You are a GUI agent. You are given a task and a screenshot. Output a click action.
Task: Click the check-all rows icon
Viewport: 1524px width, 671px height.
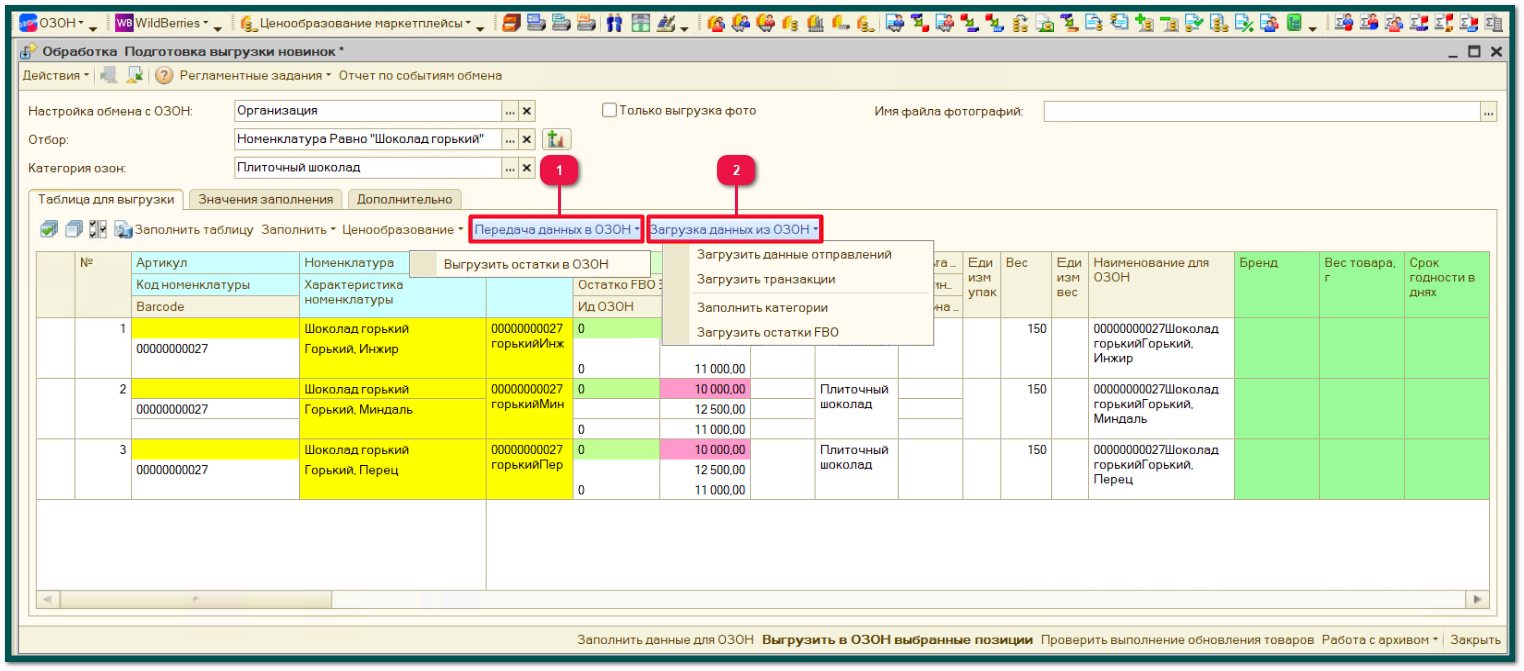tap(50, 230)
